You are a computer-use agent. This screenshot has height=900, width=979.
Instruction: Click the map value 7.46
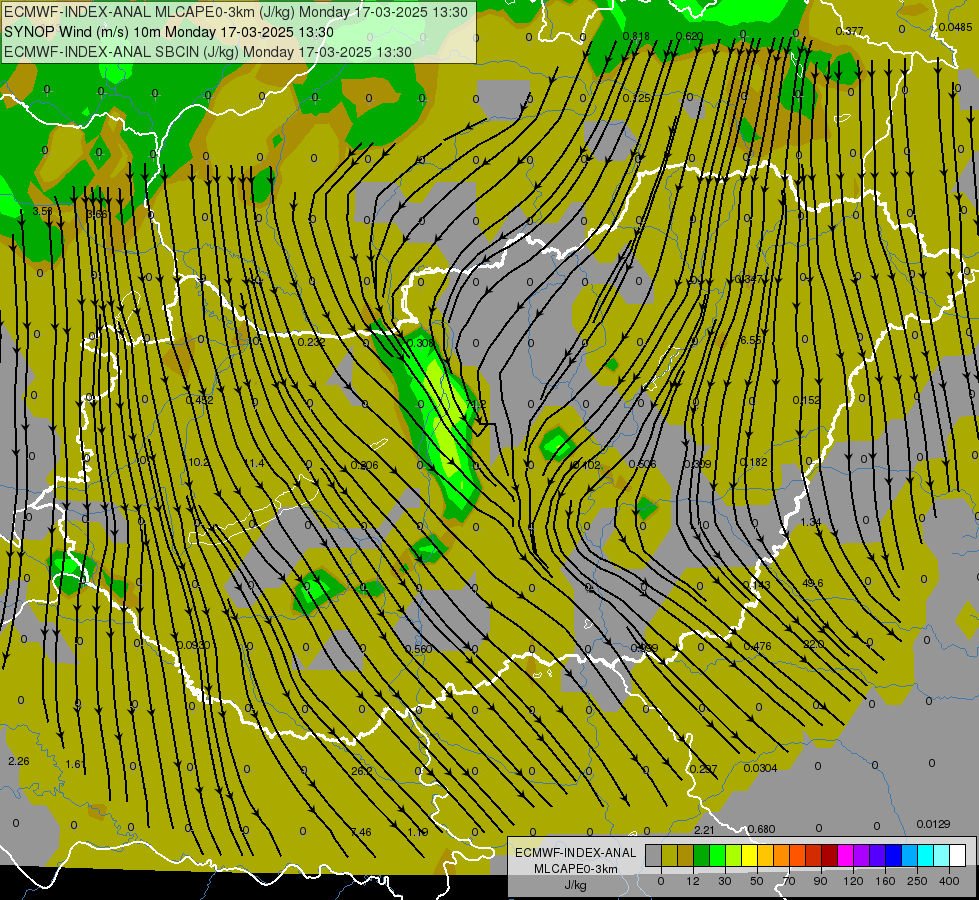pyautogui.click(x=361, y=832)
